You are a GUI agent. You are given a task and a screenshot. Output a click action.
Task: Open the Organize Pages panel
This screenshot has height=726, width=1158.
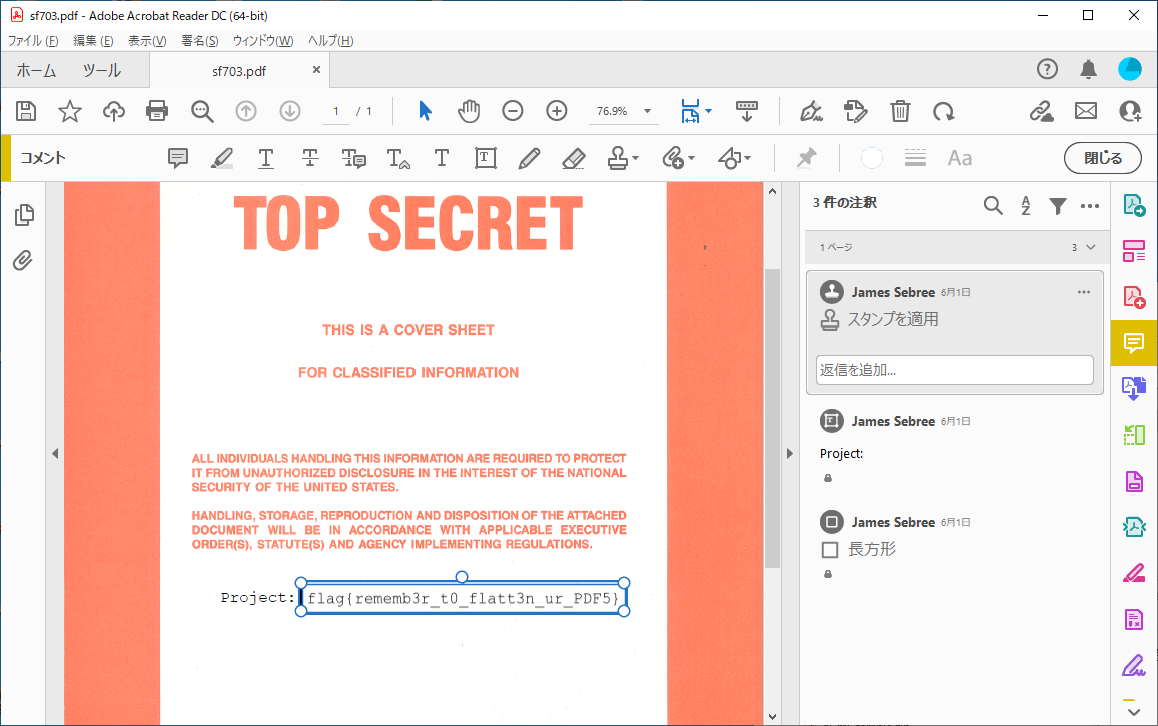coord(1134,251)
